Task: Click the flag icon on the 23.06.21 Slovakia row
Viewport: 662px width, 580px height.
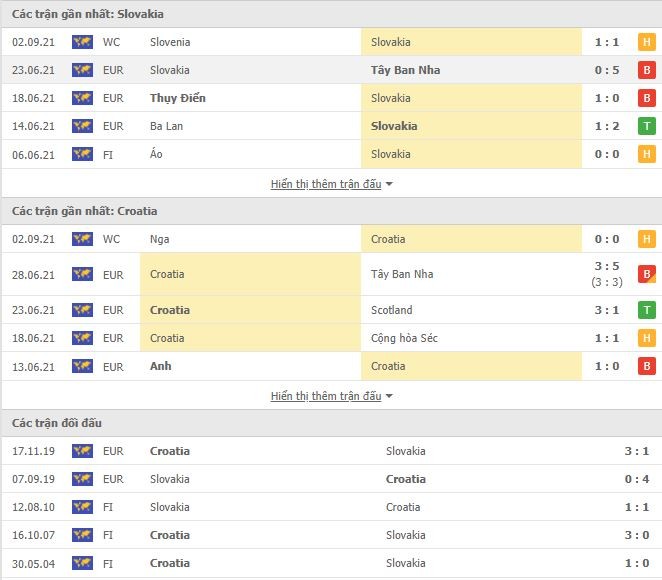Action: (82, 70)
